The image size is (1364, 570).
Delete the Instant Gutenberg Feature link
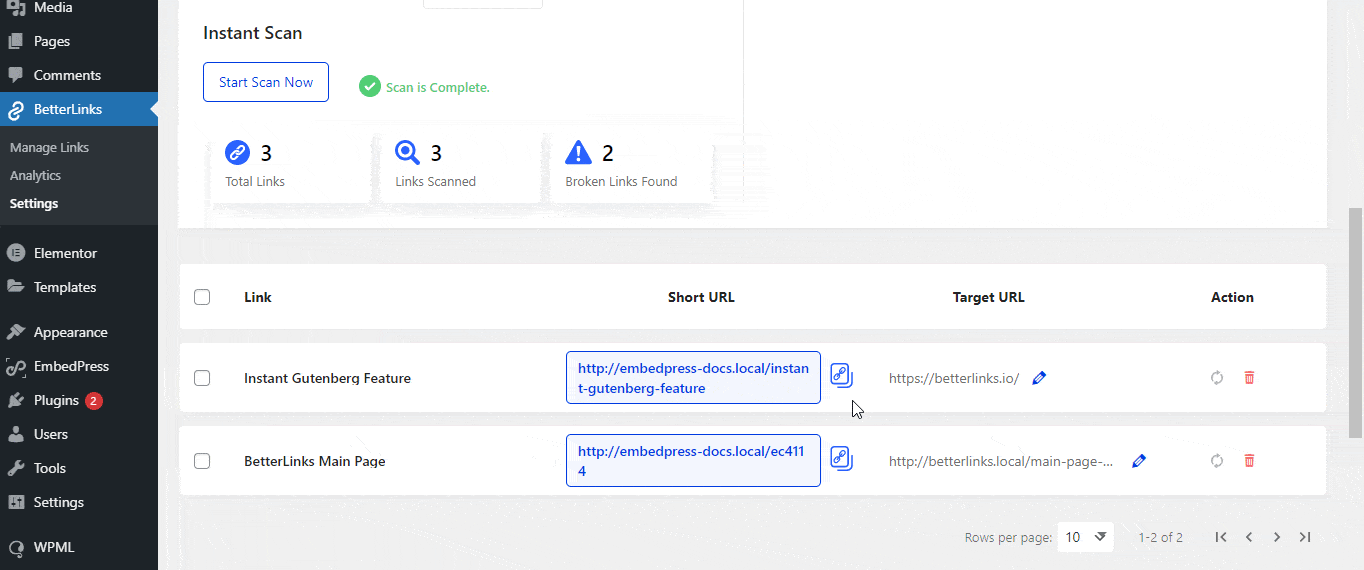pyautogui.click(x=1249, y=378)
